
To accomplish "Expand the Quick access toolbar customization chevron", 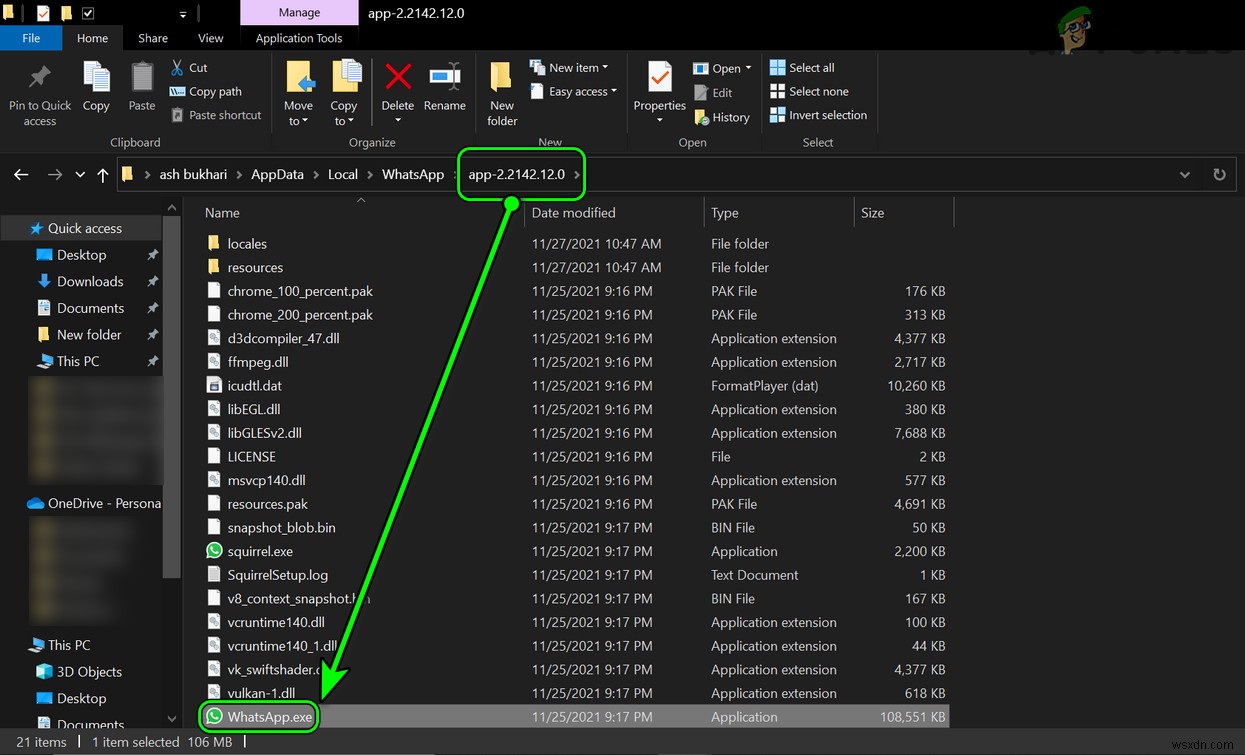I will (x=181, y=14).
